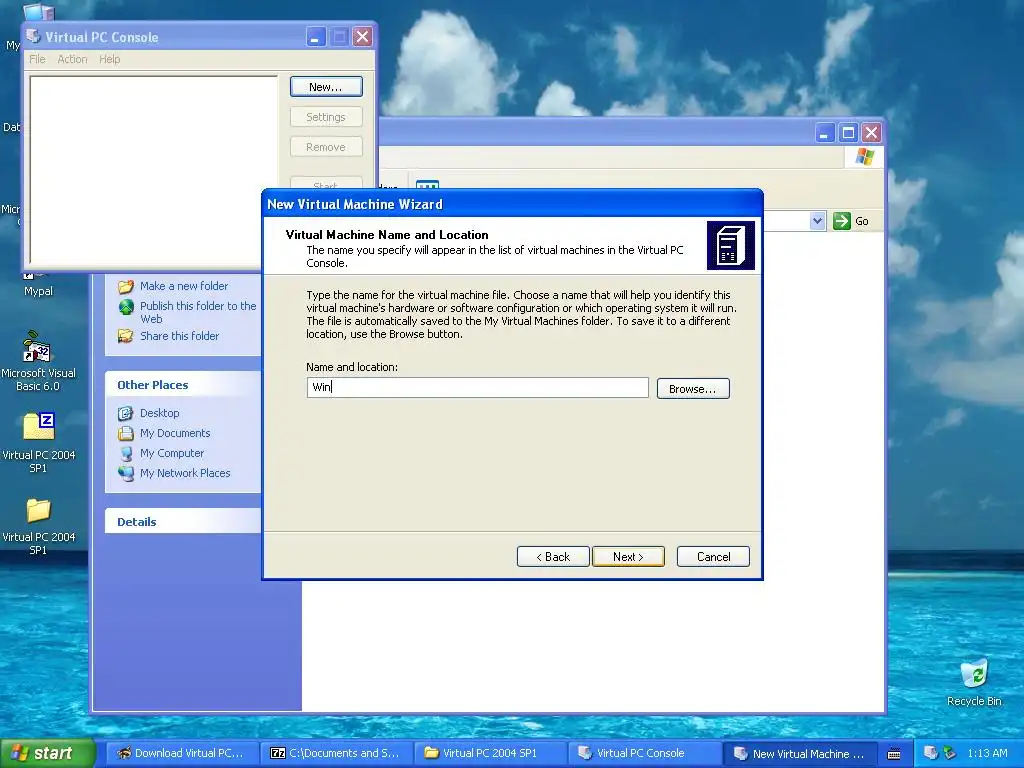Click the Back button in the wizard
This screenshot has width=1024, height=768.
553,556
